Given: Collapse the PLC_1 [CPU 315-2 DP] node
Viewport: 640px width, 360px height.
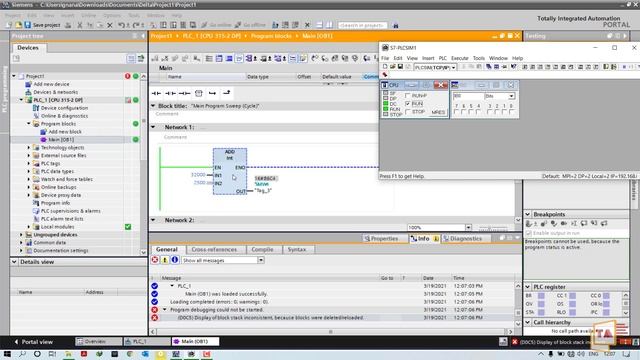Looking at the screenshot, I should [x=21, y=100].
